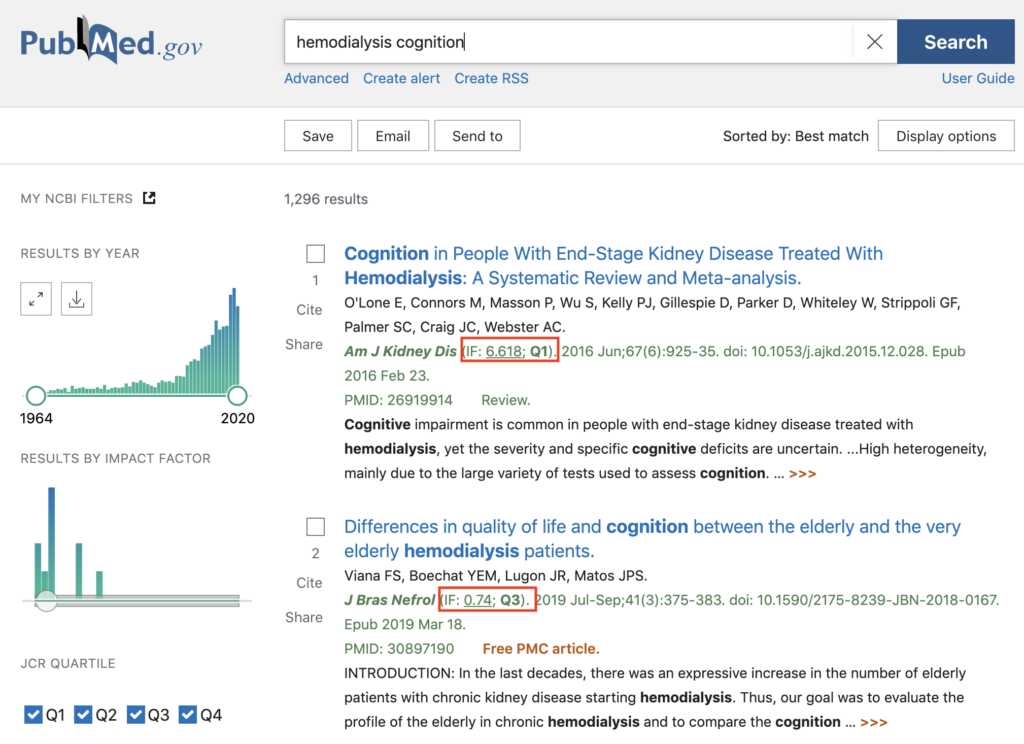Download the Results by Year data

click(x=76, y=298)
